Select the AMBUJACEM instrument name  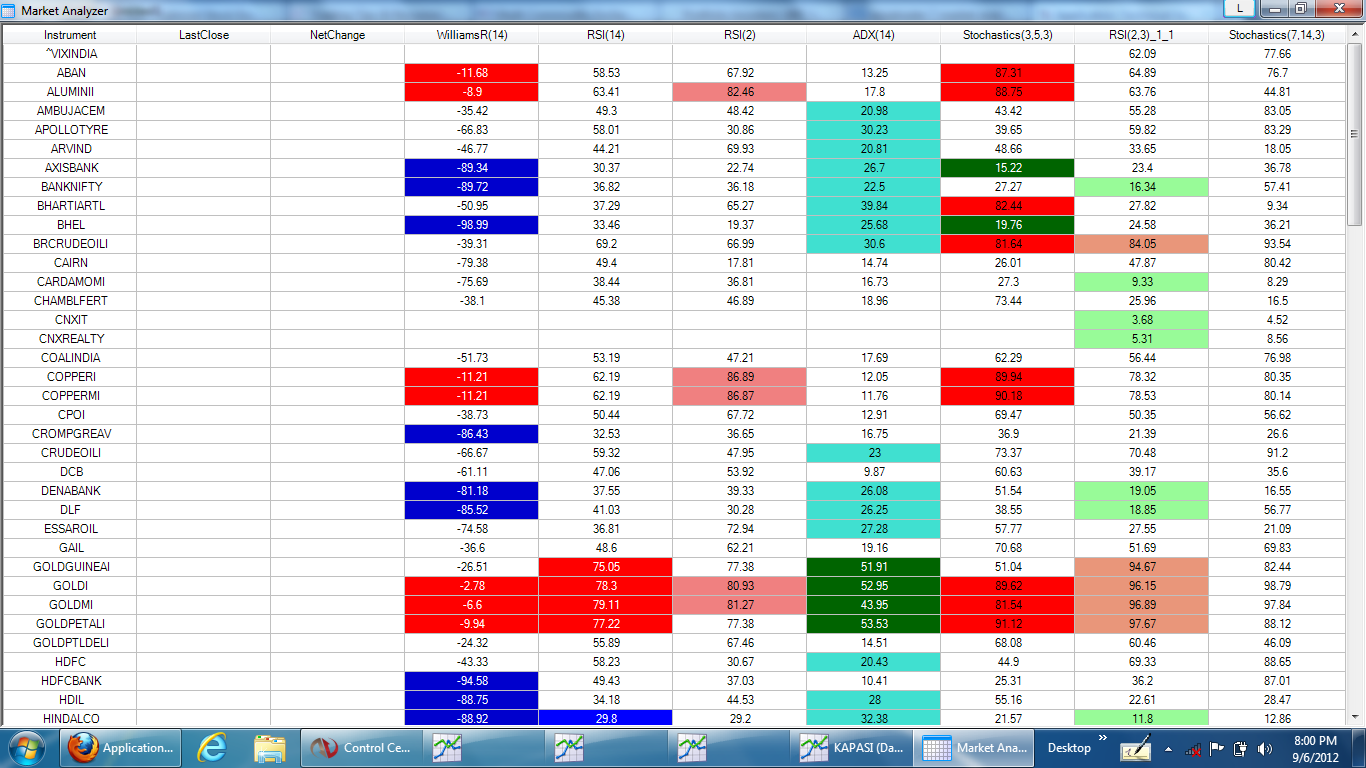(x=71, y=111)
